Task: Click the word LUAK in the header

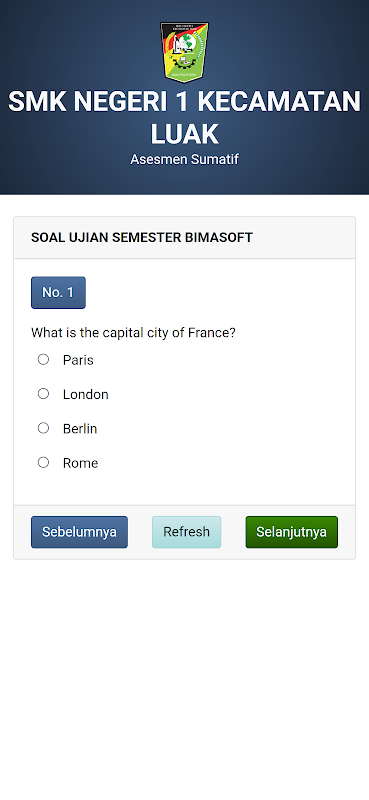Action: (x=184, y=134)
